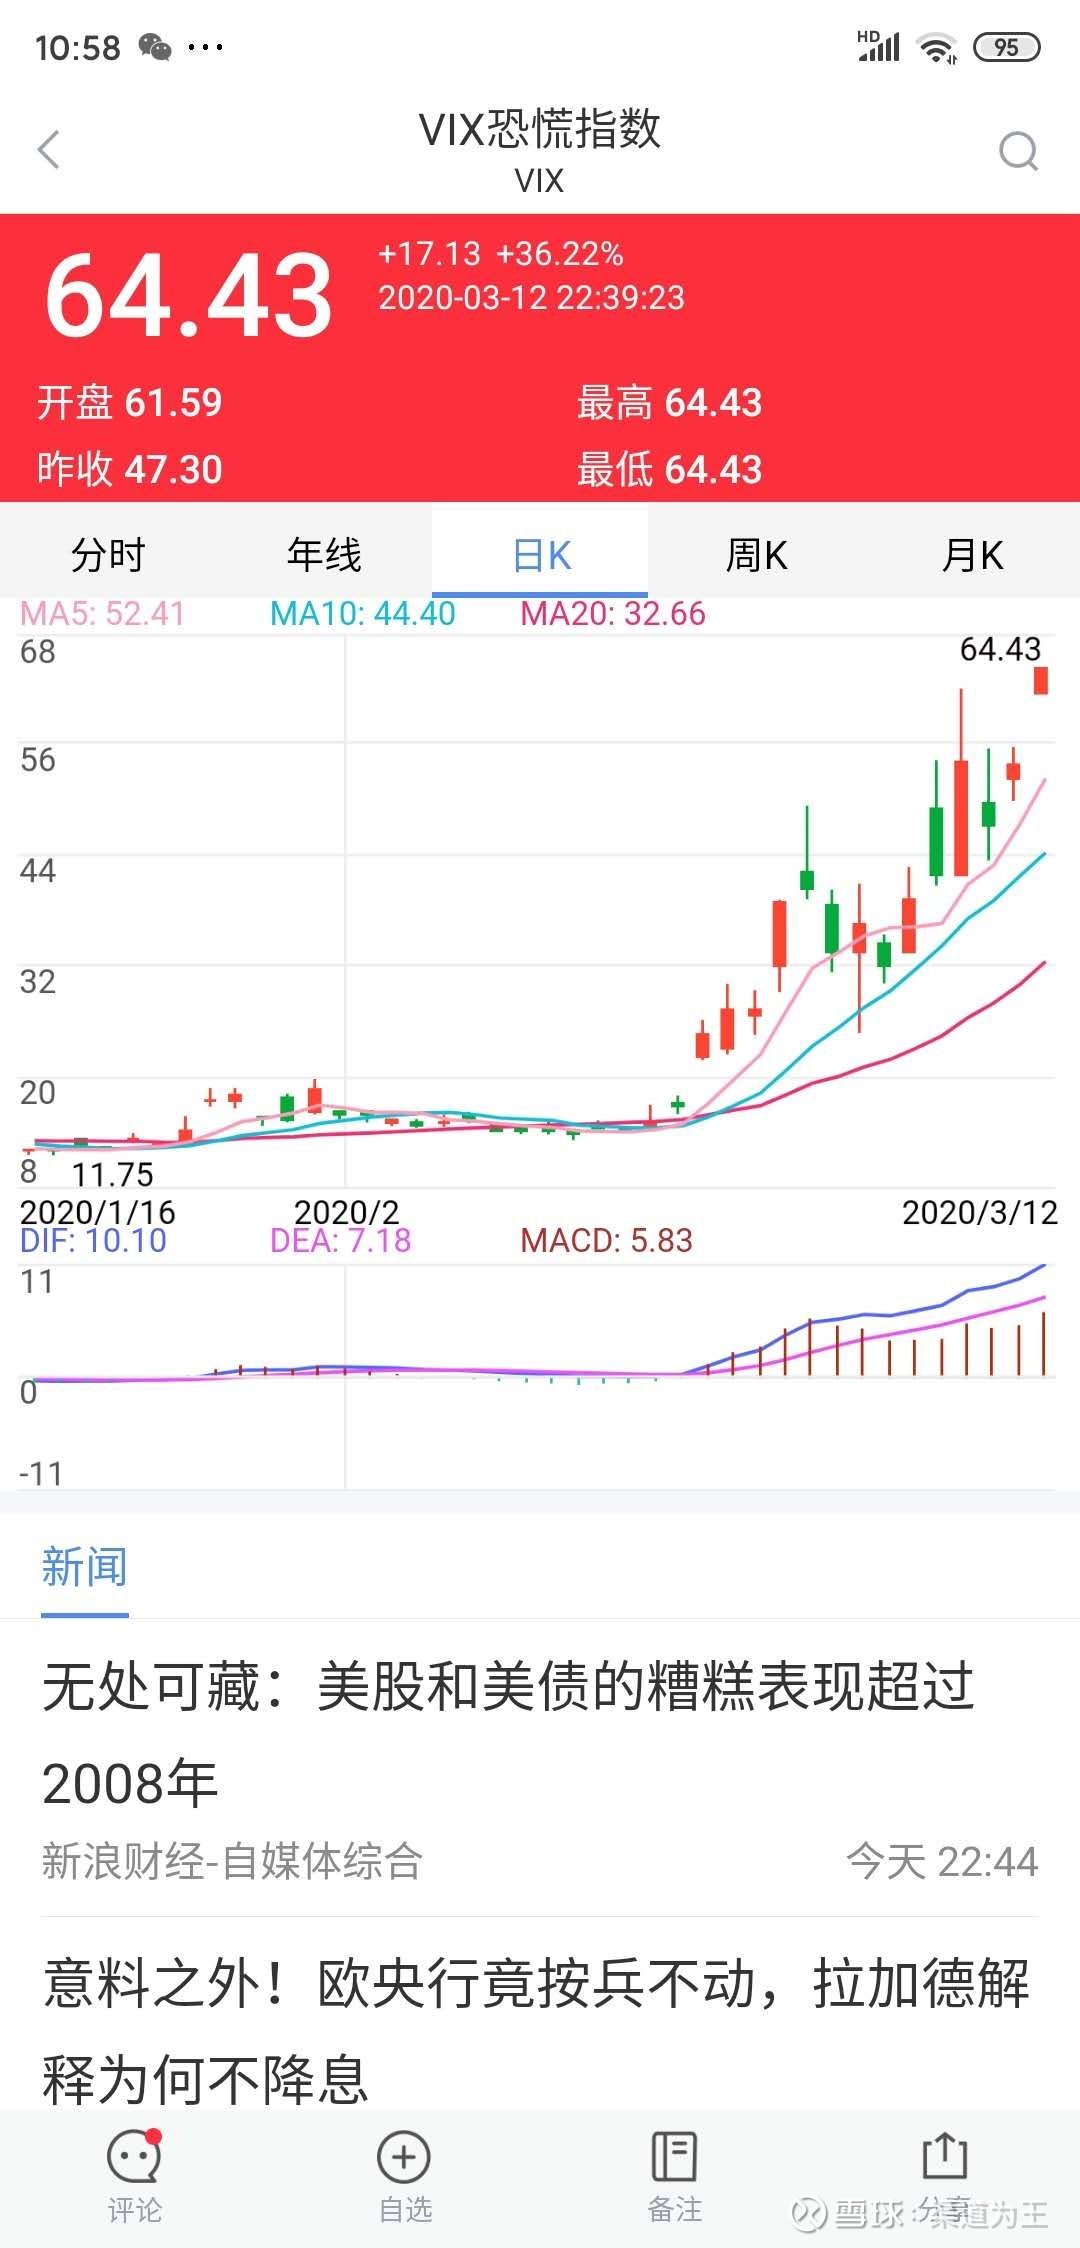Switch to the 年线 tab
This screenshot has width=1080, height=2248.
coord(324,554)
